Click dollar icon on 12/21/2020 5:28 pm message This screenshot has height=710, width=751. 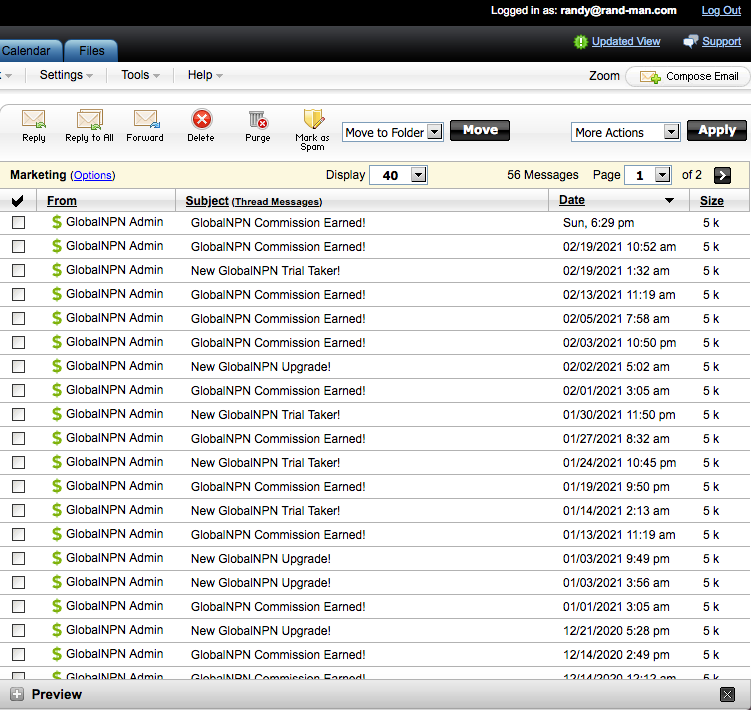pos(57,630)
